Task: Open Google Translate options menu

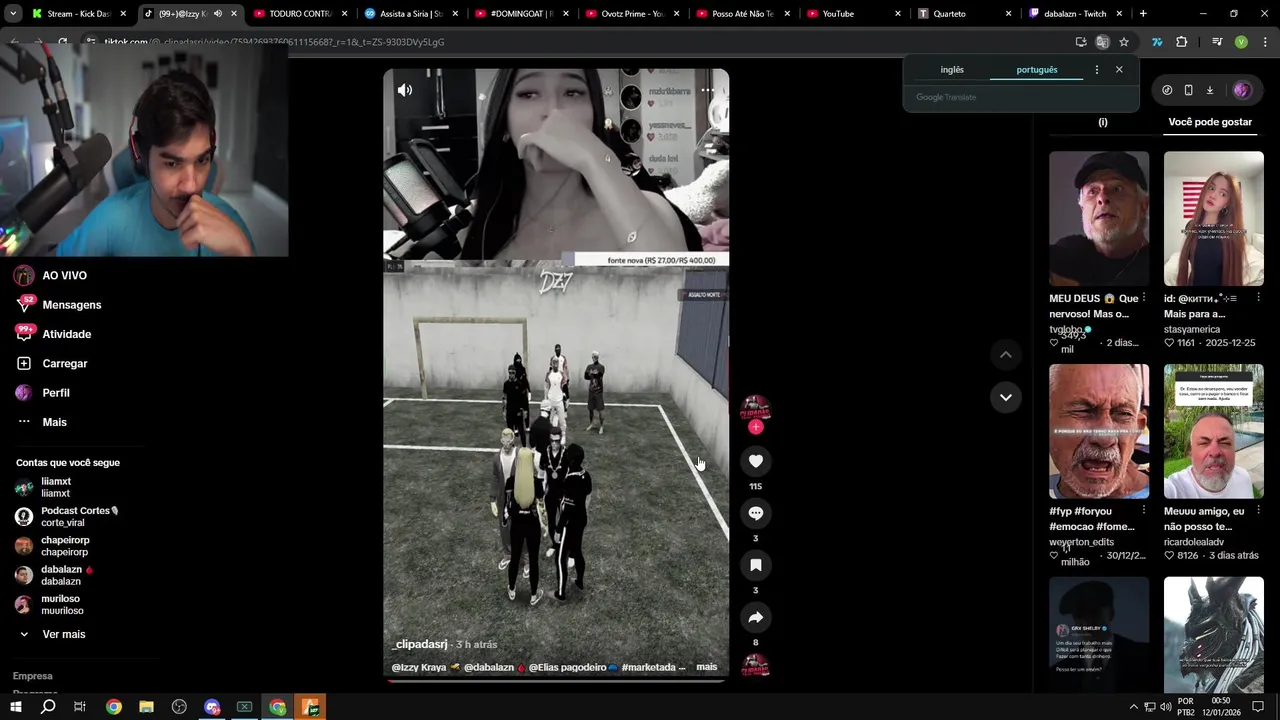Action: pyautogui.click(x=1097, y=70)
